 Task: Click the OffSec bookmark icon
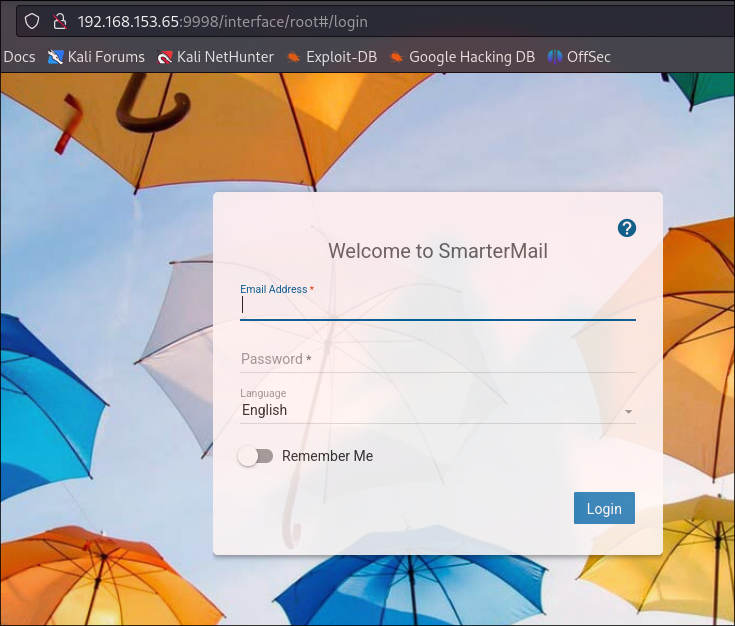[555, 57]
